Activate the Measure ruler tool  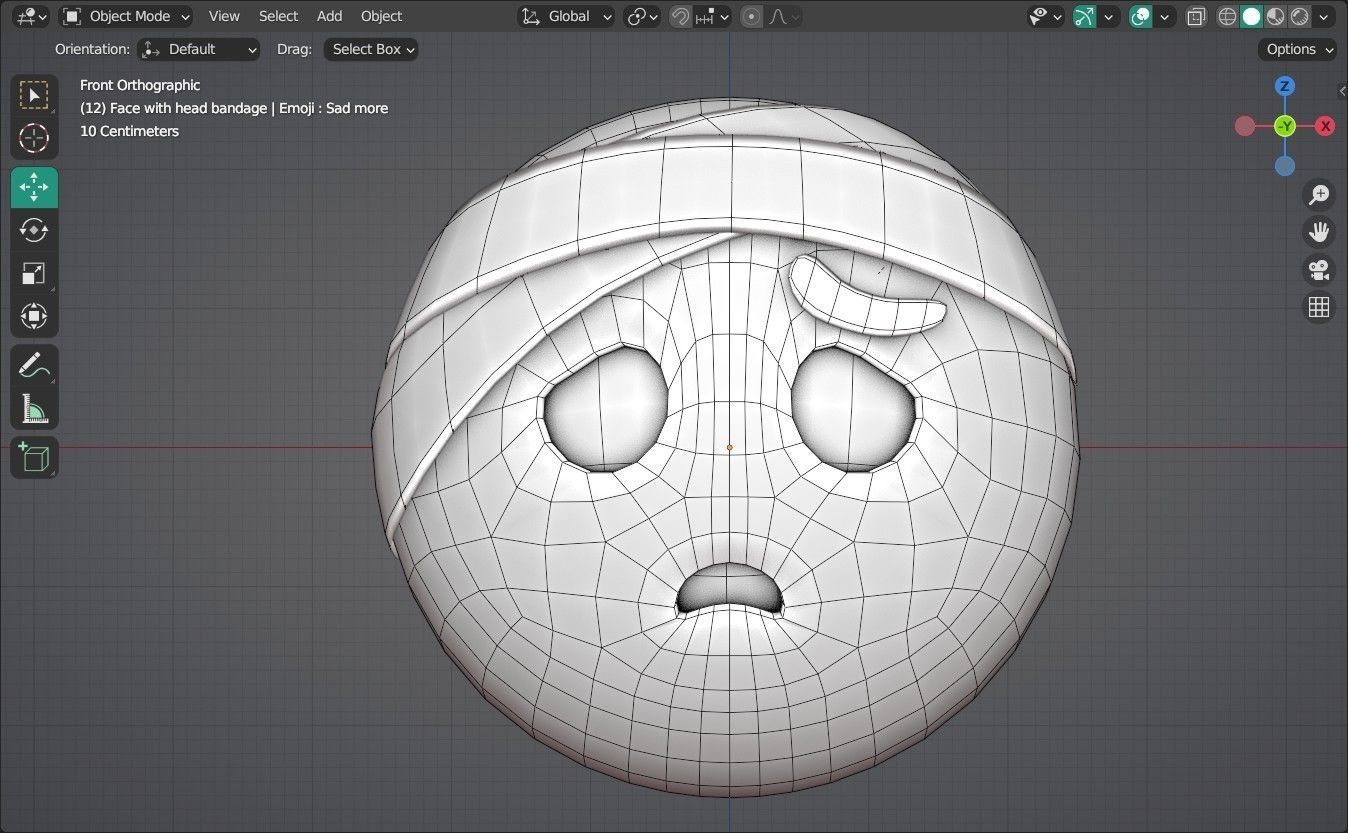pos(34,409)
